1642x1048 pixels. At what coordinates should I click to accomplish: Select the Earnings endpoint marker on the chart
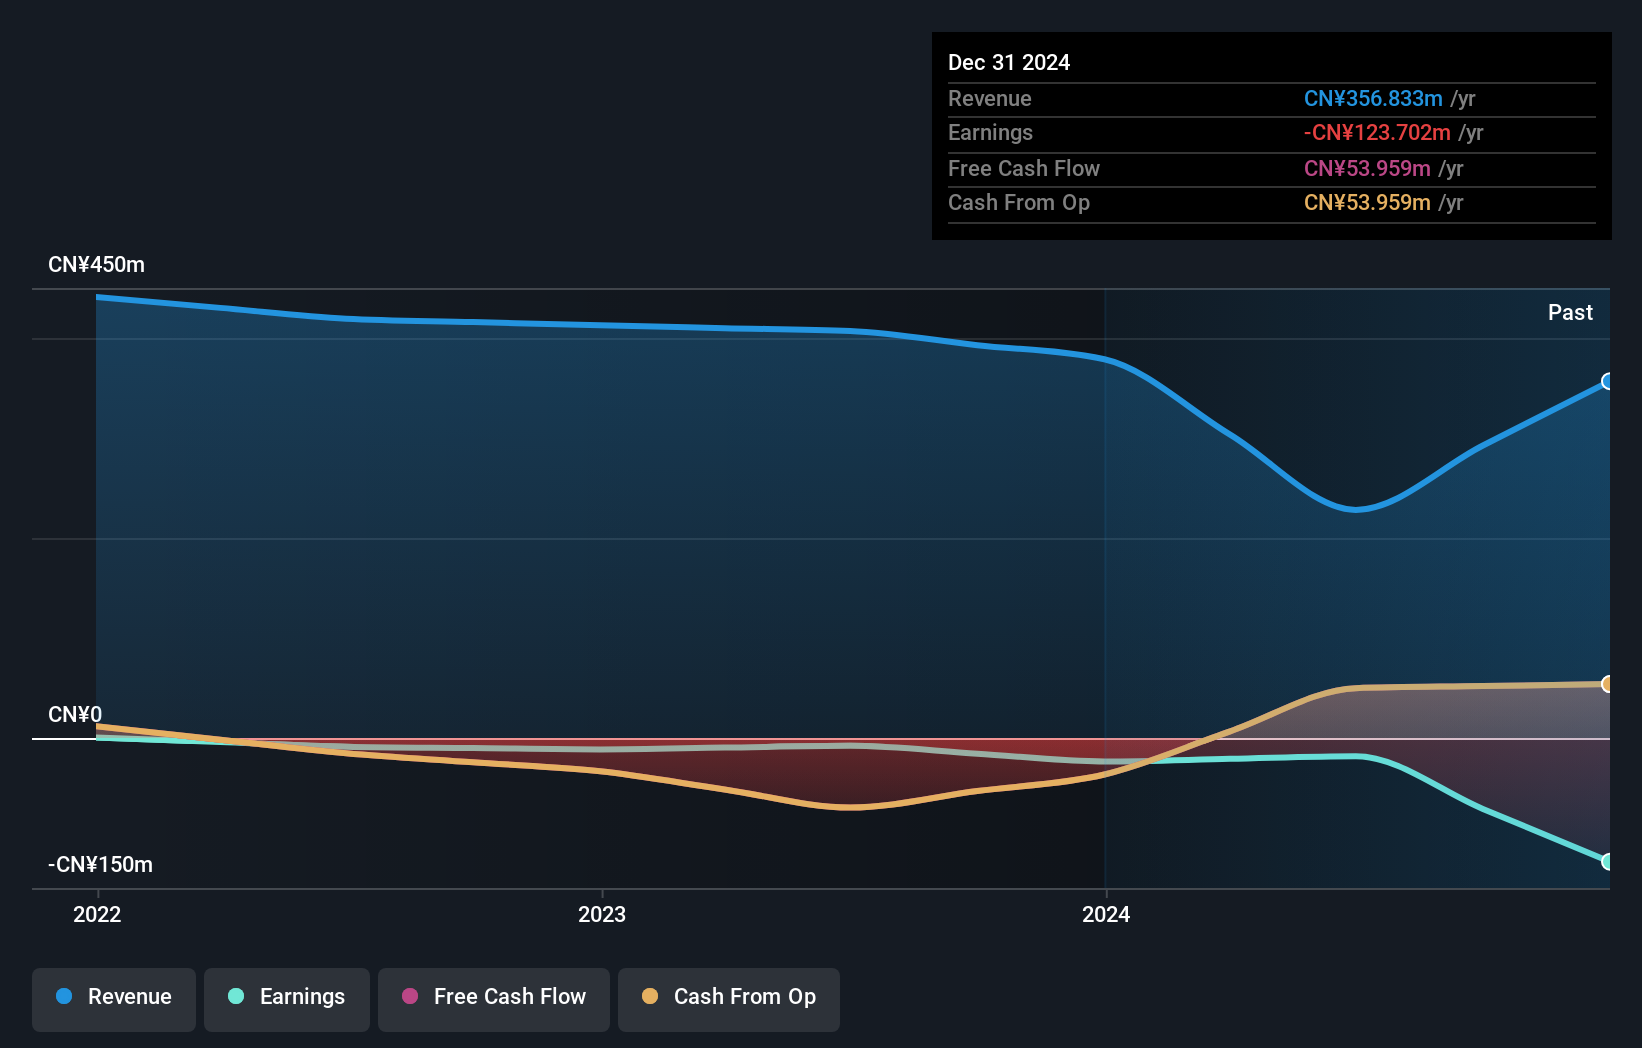pos(1608,861)
